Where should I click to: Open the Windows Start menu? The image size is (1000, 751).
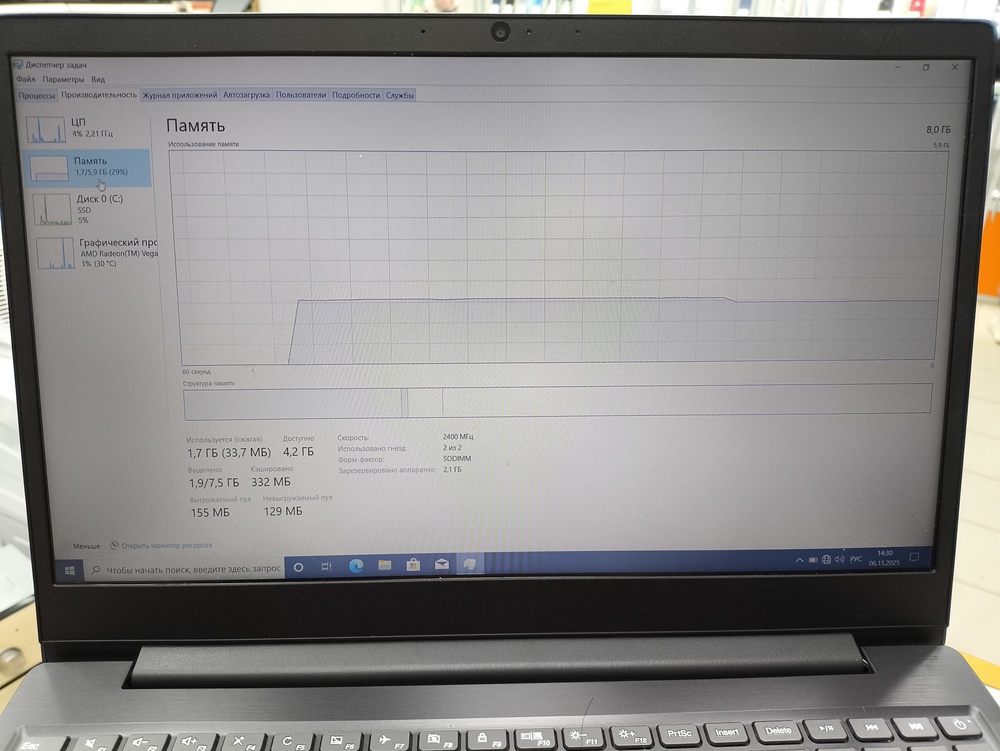click(70, 570)
